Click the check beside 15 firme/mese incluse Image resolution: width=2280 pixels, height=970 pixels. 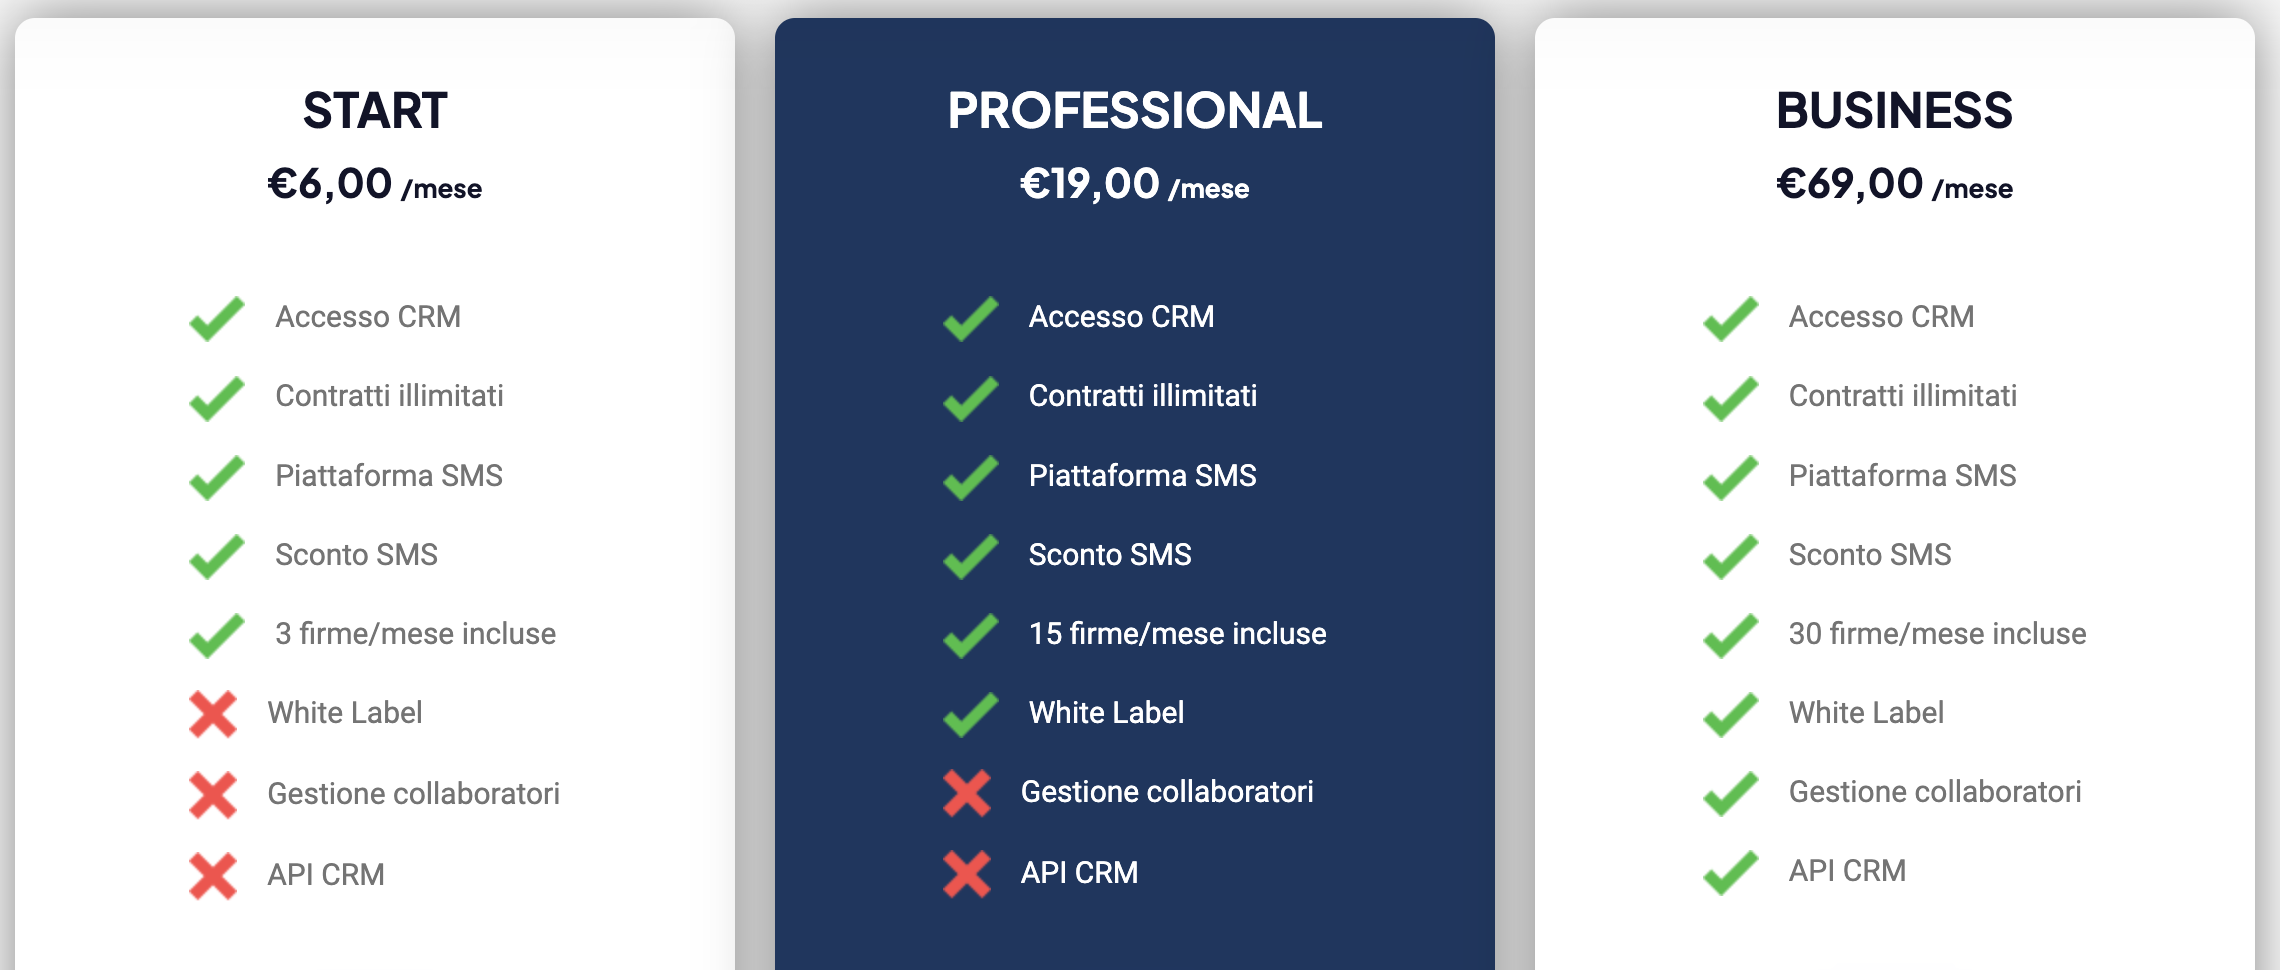[x=970, y=635]
